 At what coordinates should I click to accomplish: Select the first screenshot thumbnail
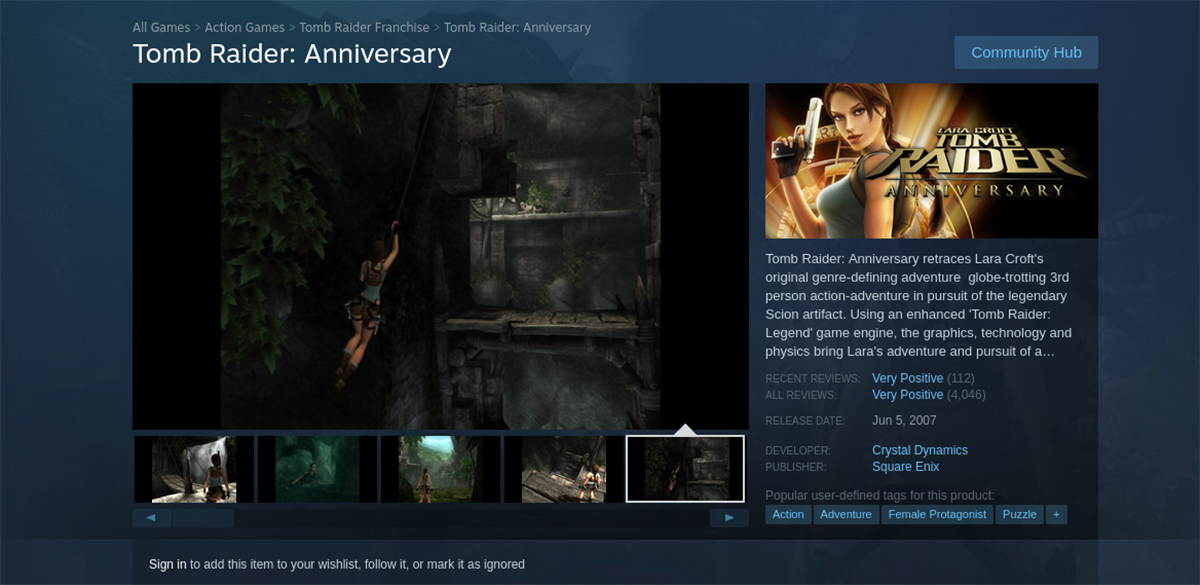194,469
